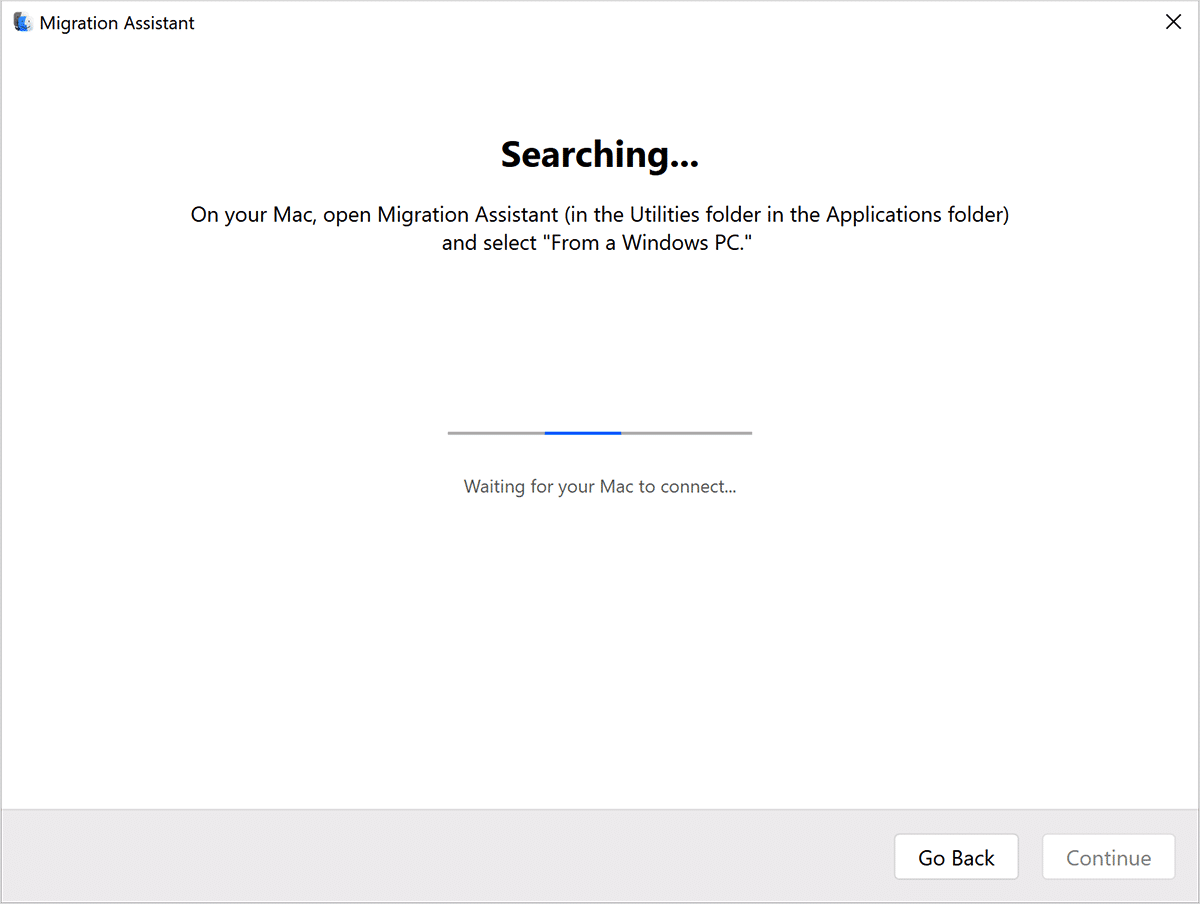Click the Migration Assistant window title text
1200x904 pixels.
point(117,22)
